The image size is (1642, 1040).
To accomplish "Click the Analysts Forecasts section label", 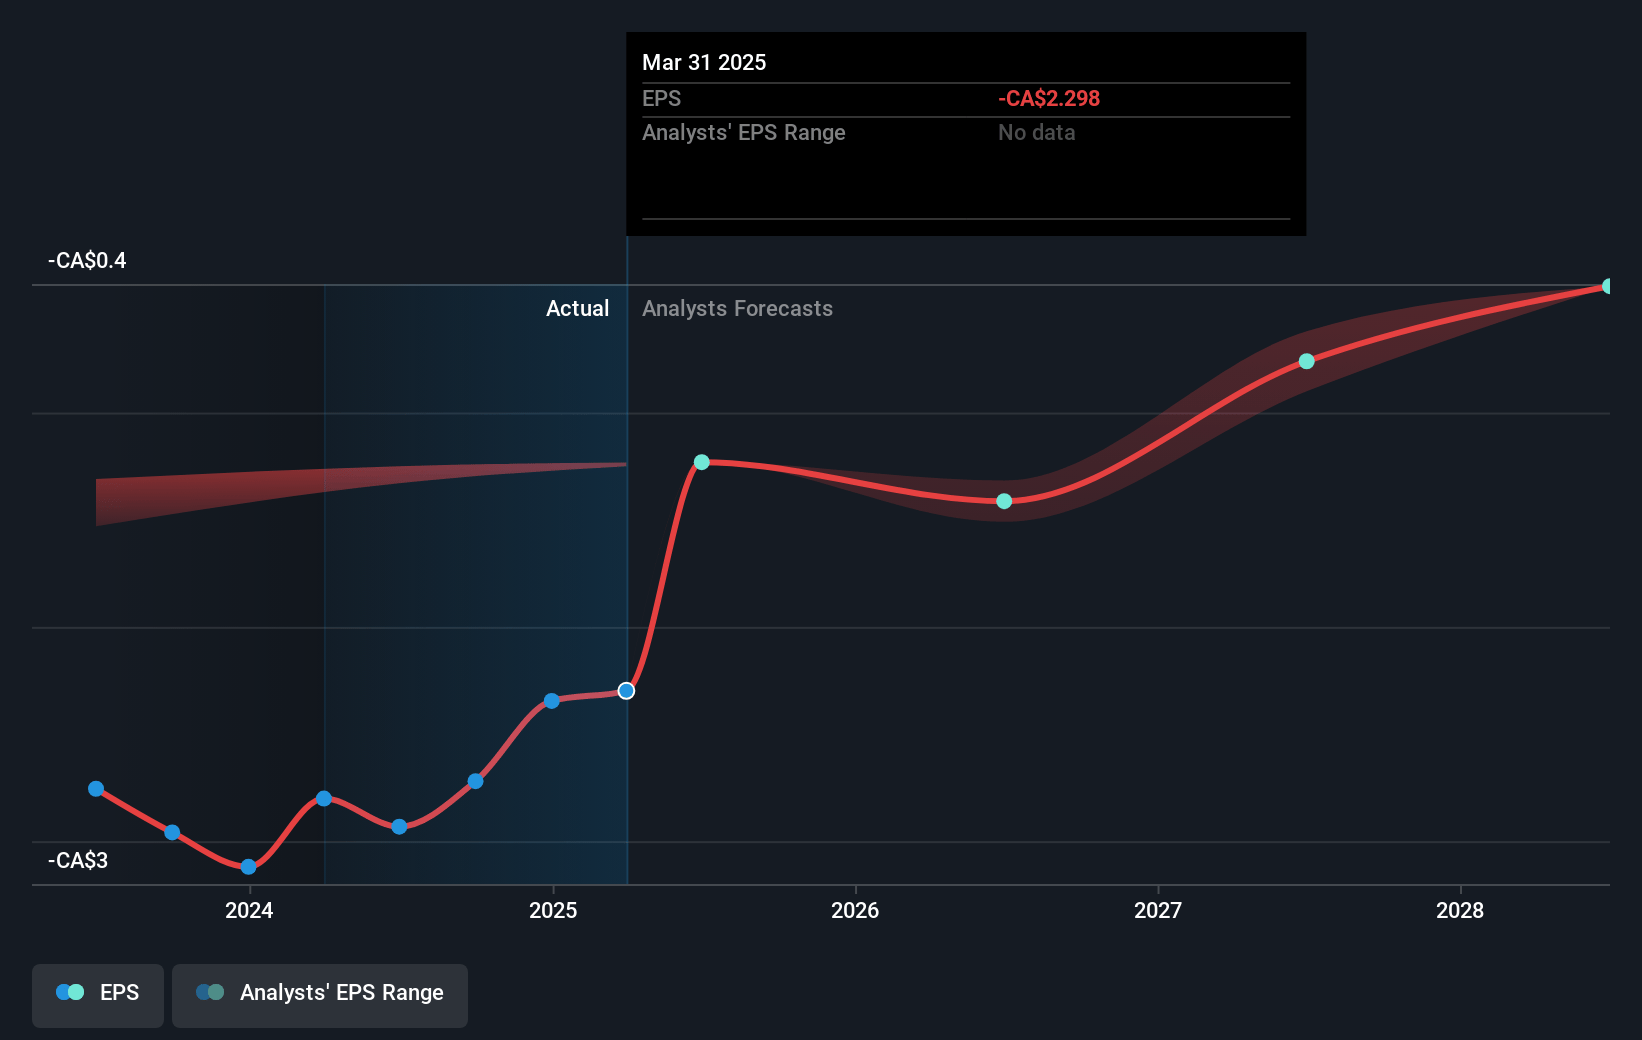I will tap(737, 309).
